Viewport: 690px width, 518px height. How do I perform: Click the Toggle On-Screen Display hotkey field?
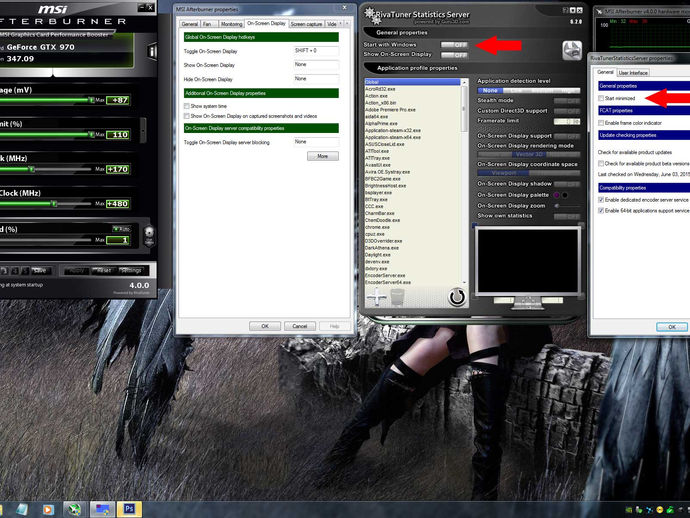point(316,51)
